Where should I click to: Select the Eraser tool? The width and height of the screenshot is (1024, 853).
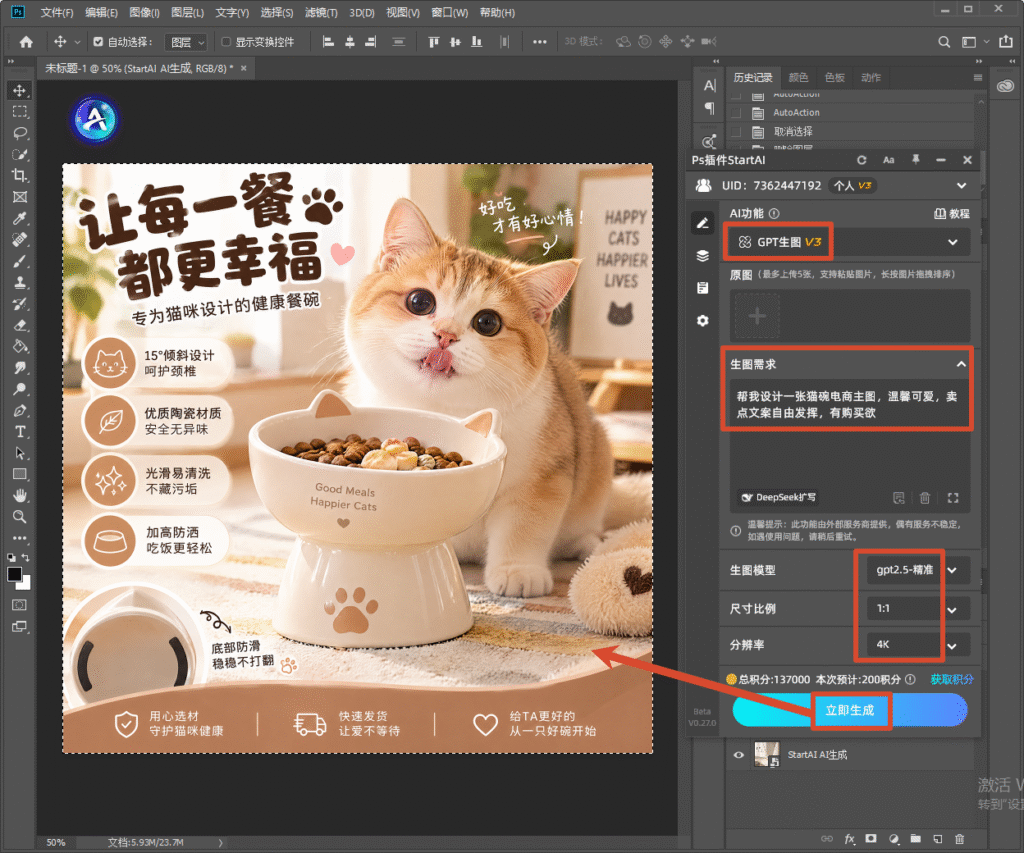point(20,325)
